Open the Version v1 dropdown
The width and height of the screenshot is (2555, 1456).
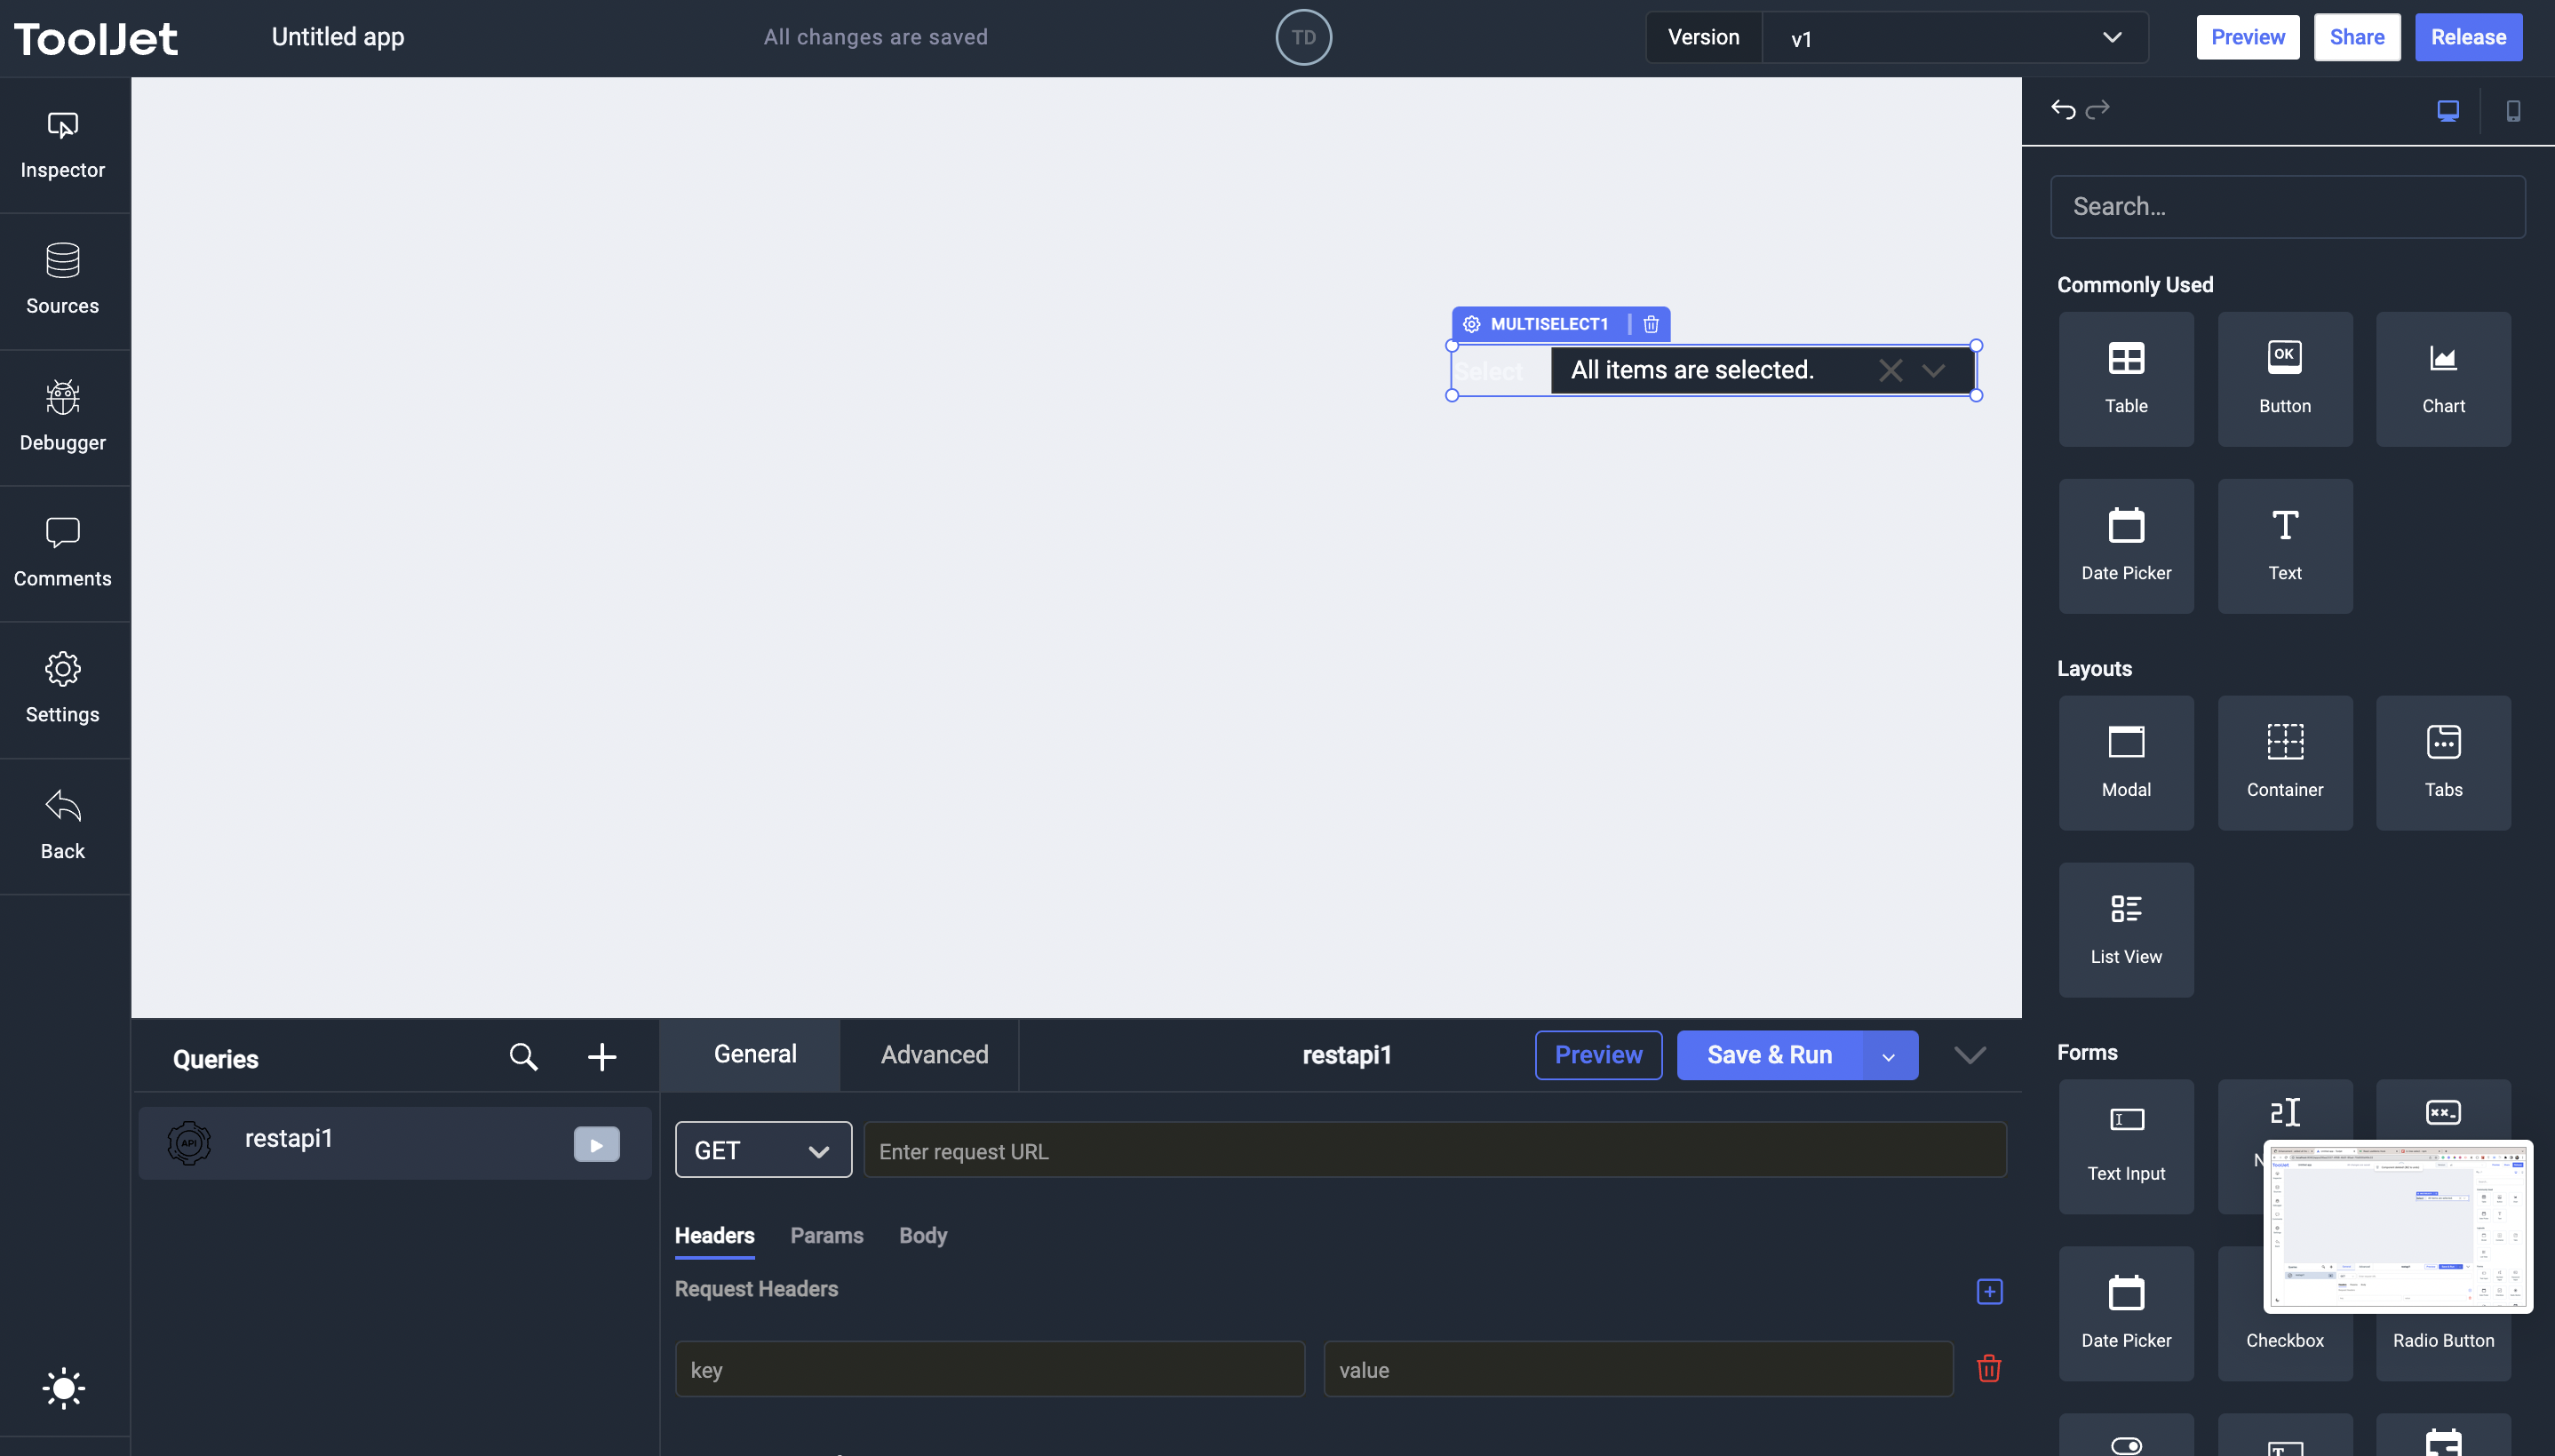(1955, 38)
